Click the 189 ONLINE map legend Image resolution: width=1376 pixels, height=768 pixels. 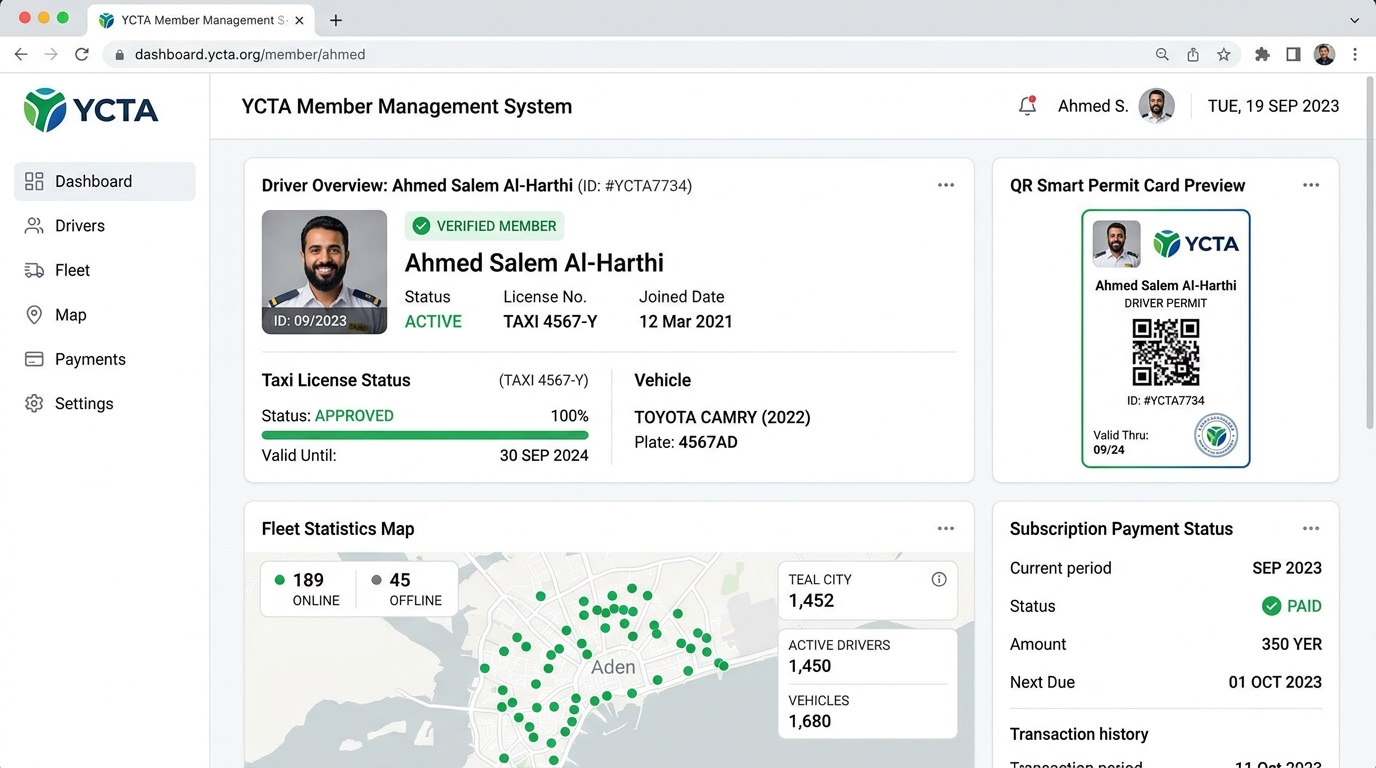click(x=308, y=589)
